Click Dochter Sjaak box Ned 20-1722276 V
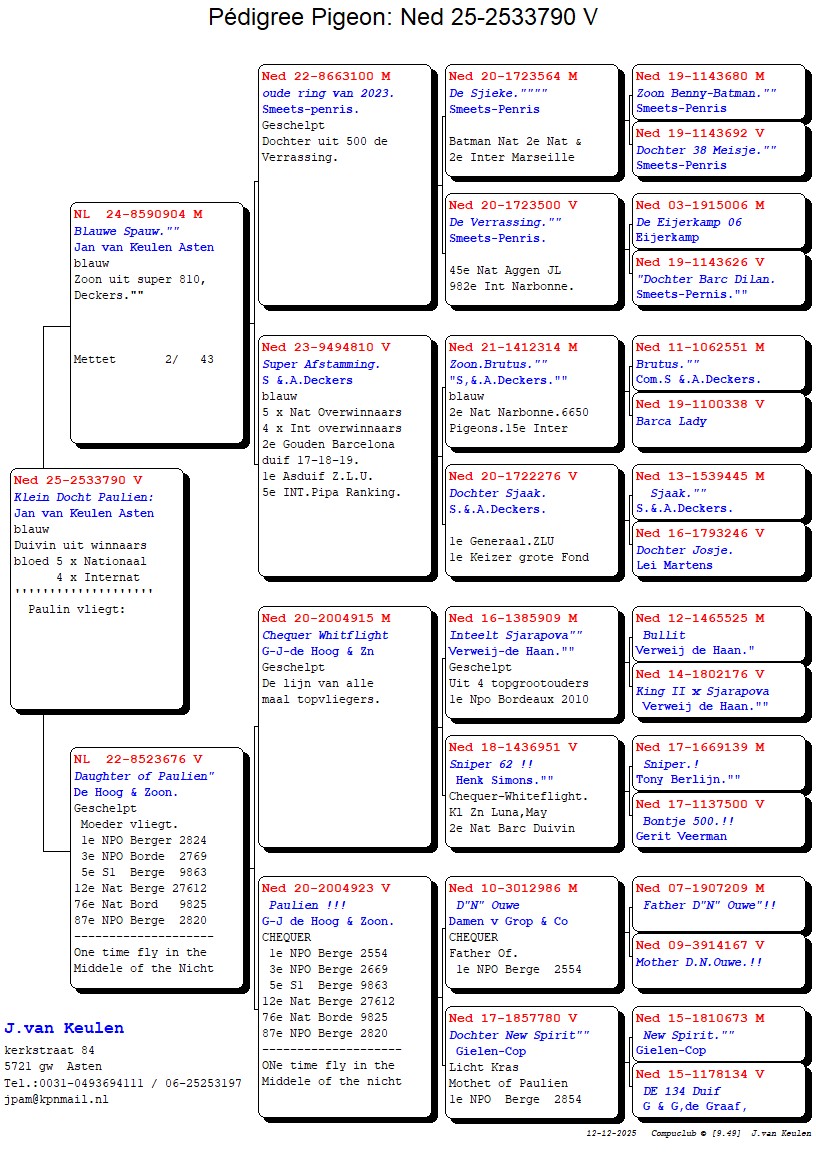Viewport: 816px width, 1172px height. click(531, 519)
